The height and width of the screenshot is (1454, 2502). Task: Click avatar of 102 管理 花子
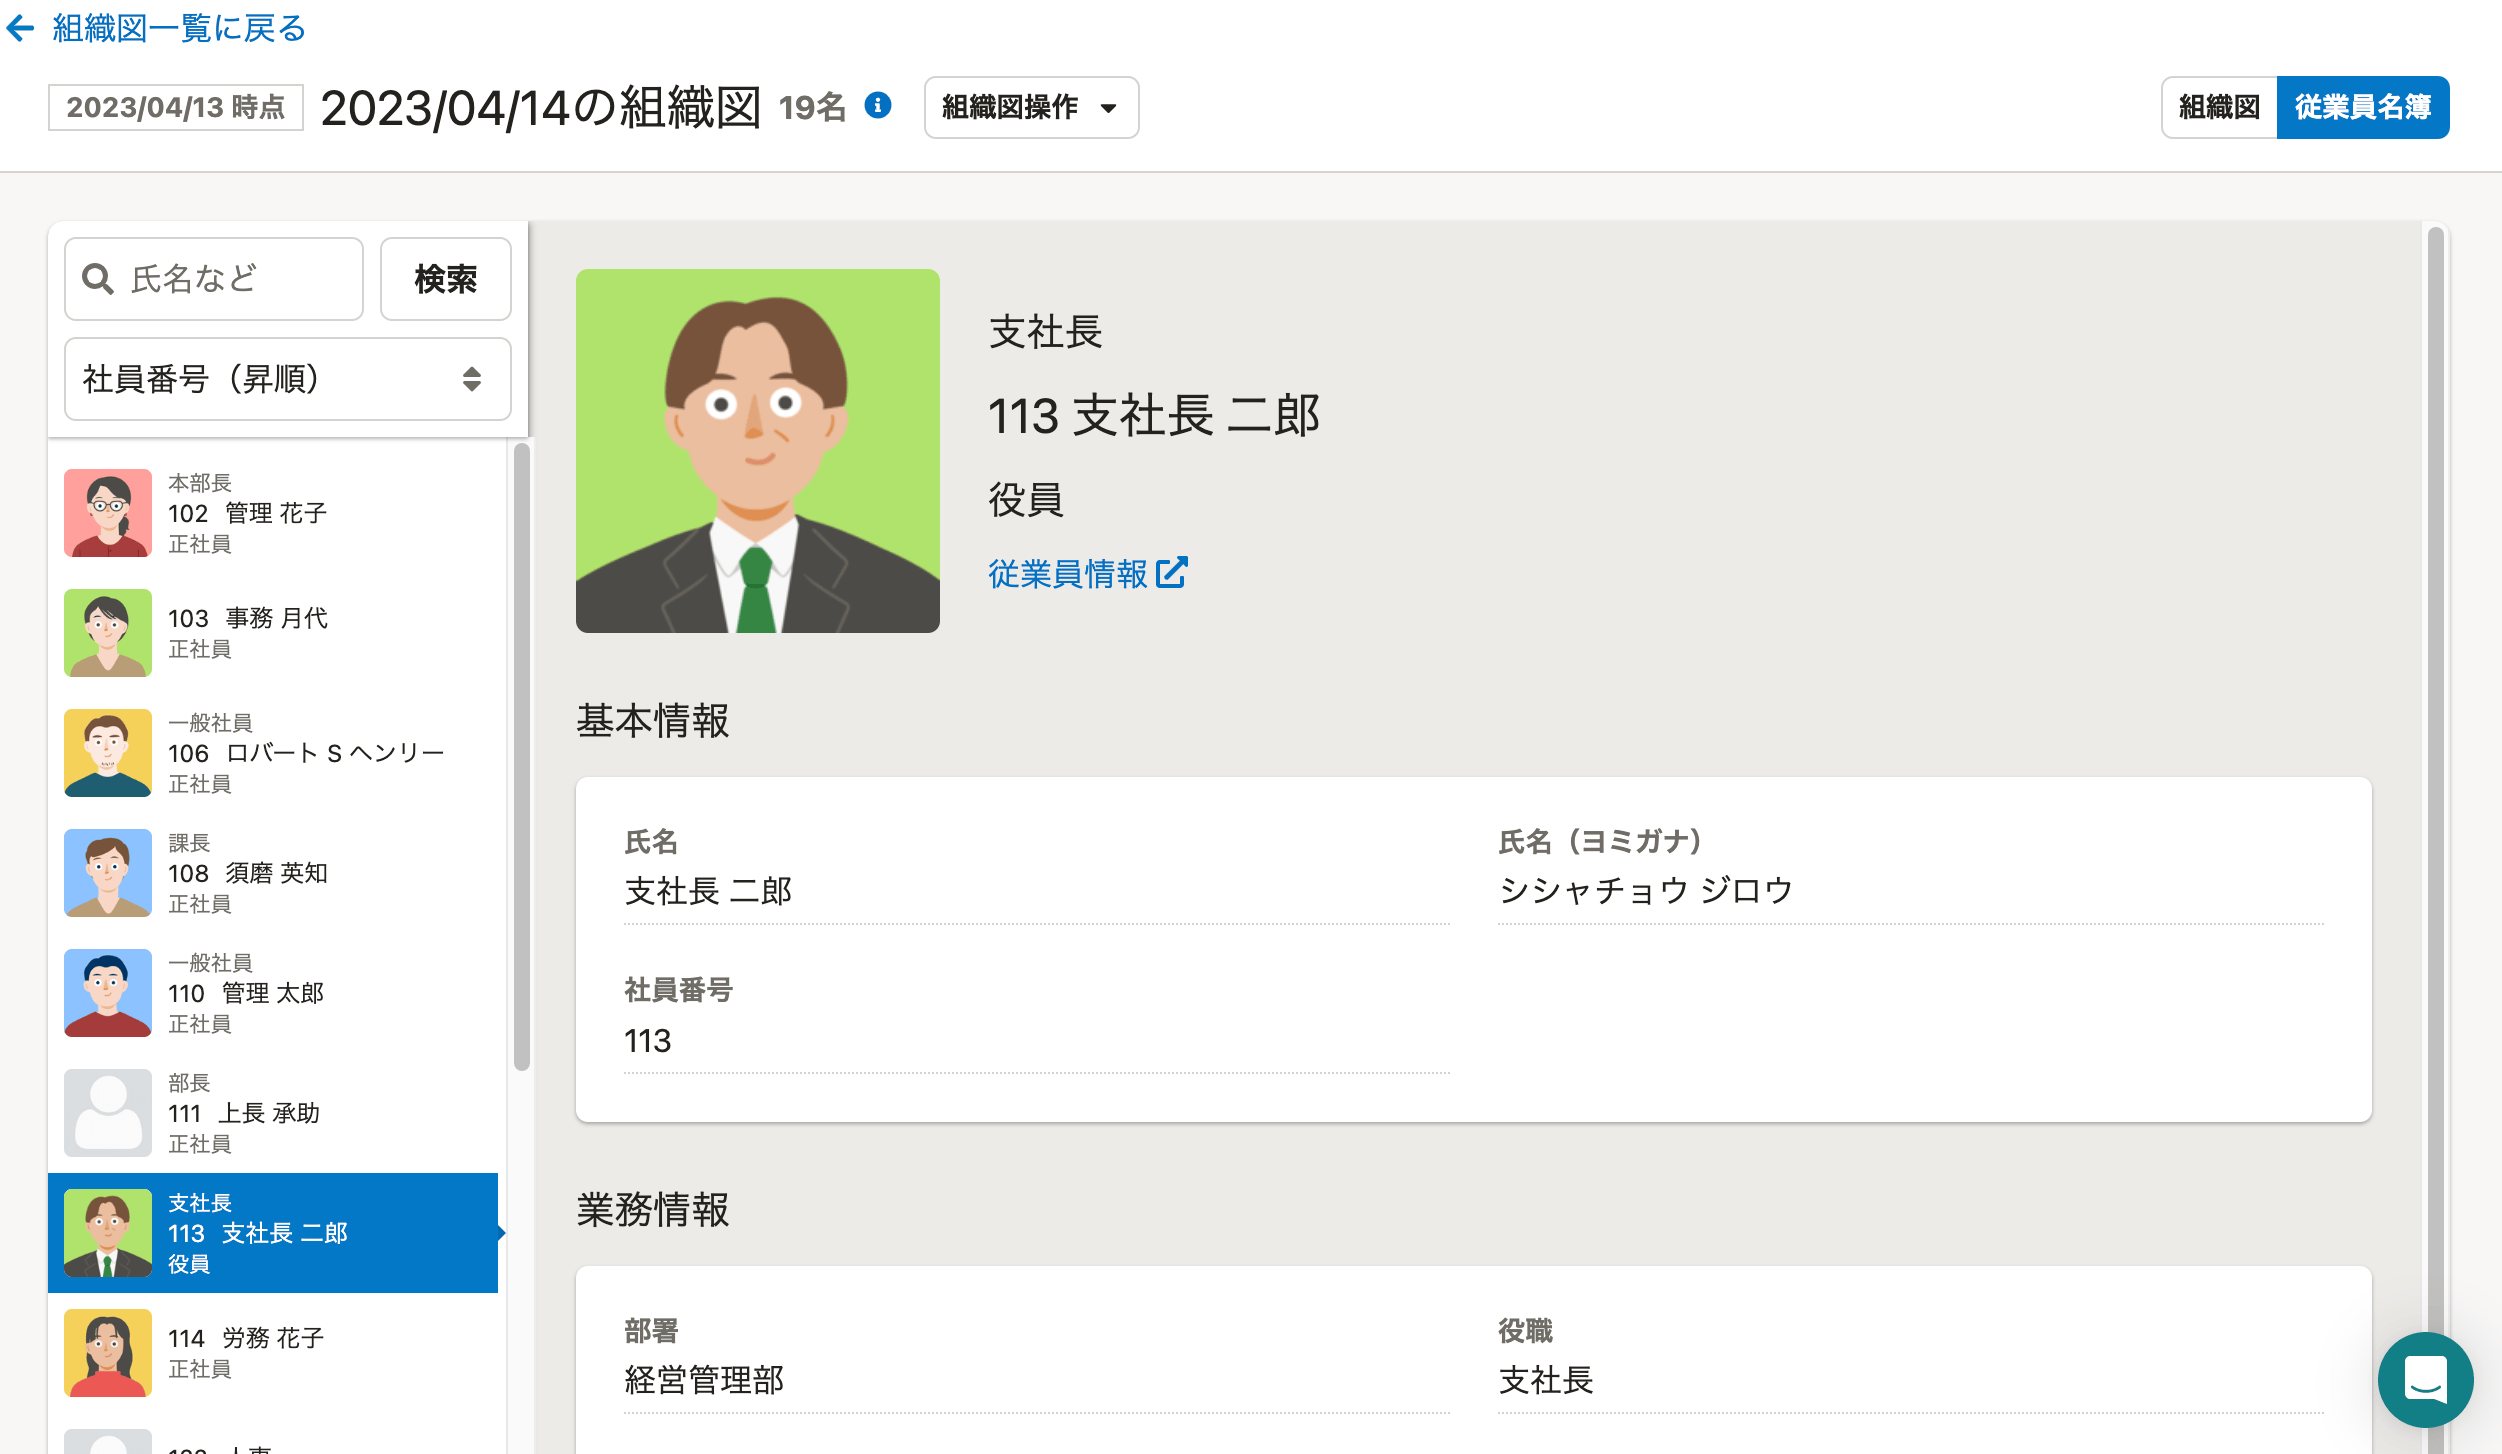[108, 513]
